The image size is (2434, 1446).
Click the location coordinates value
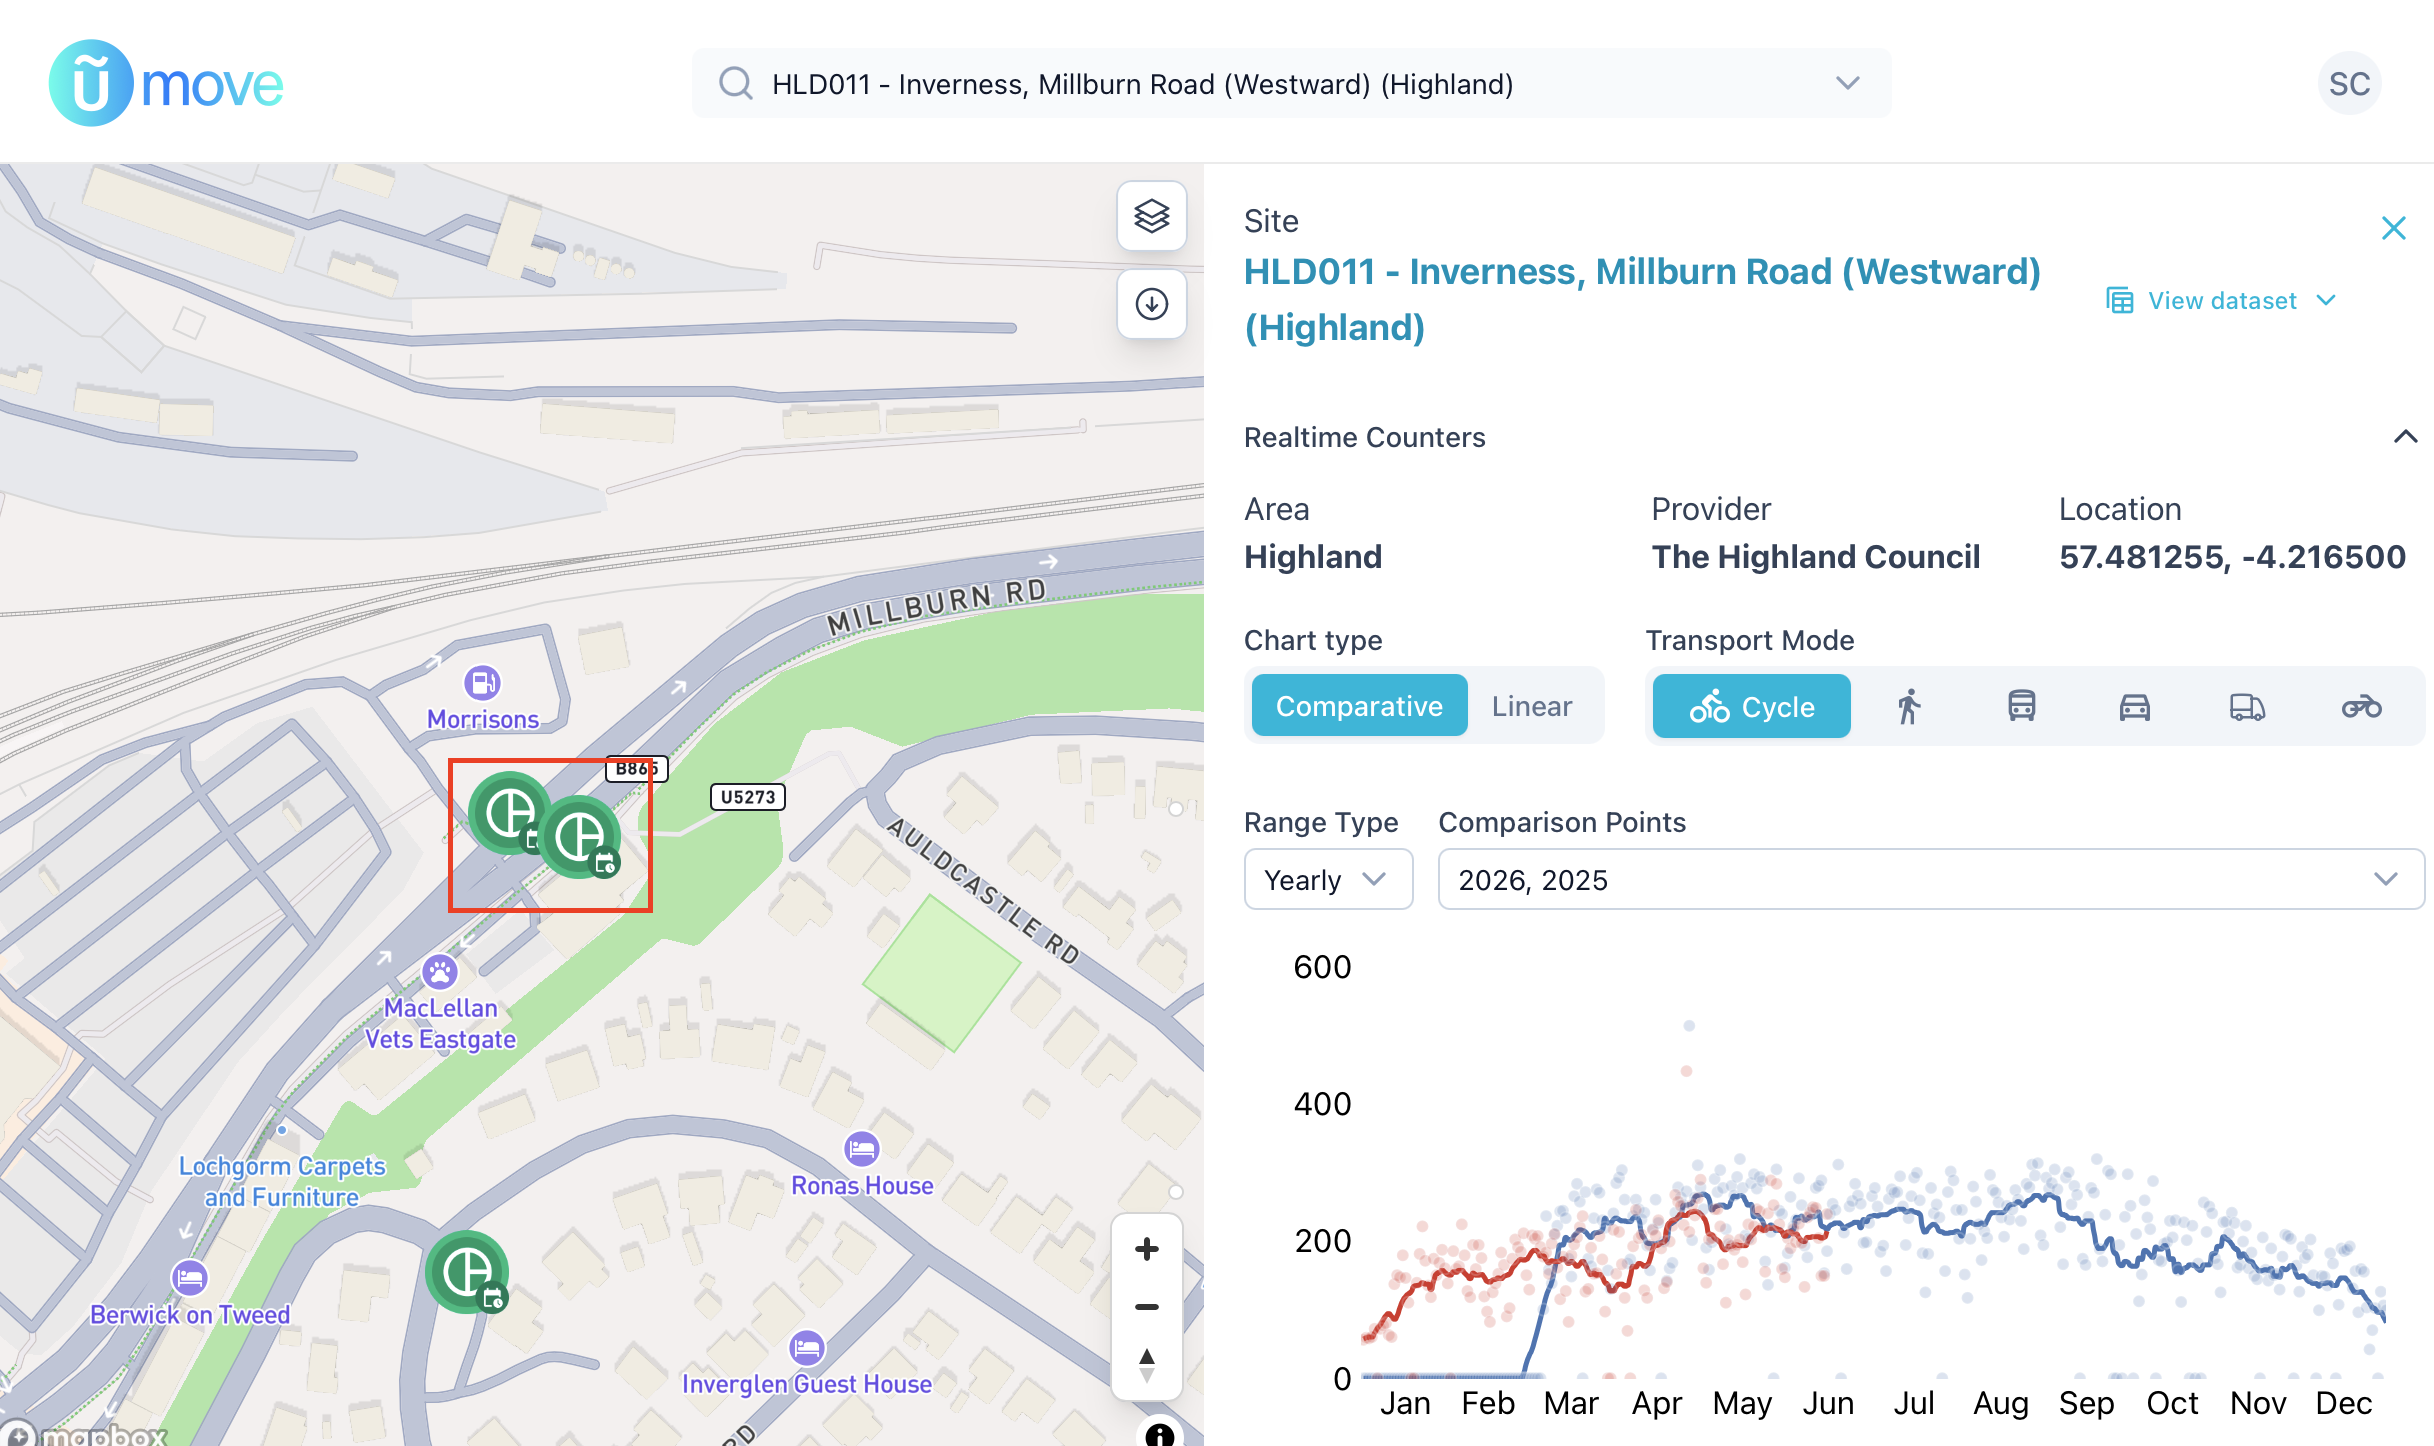[2231, 557]
